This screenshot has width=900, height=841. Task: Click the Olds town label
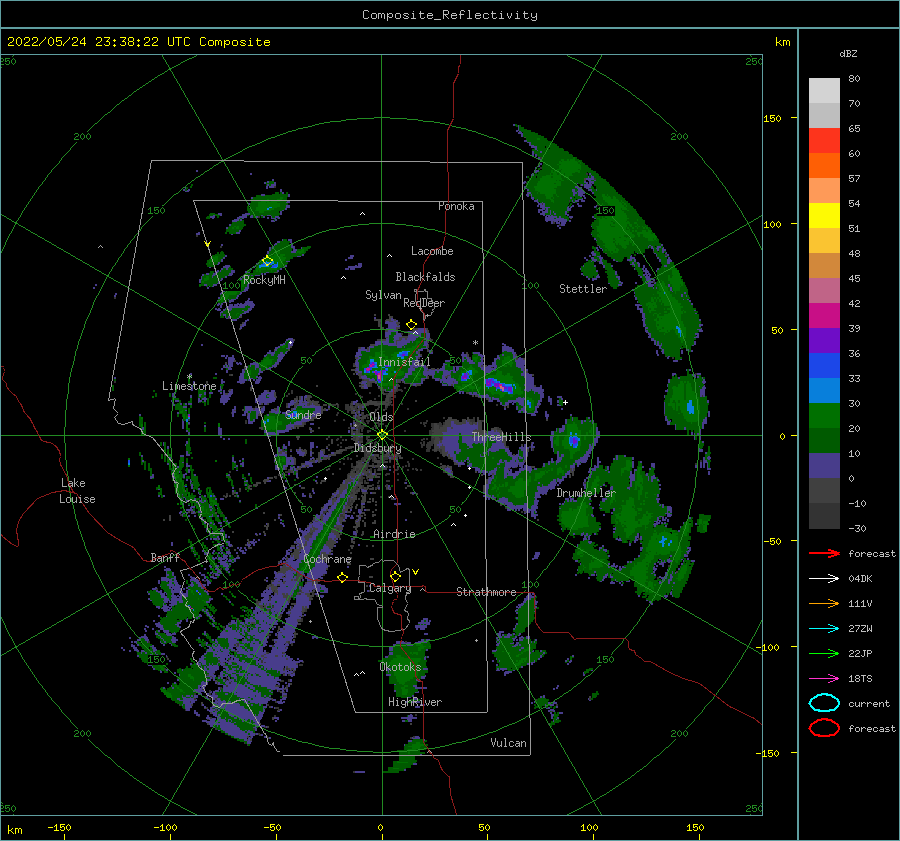pyautogui.click(x=381, y=417)
